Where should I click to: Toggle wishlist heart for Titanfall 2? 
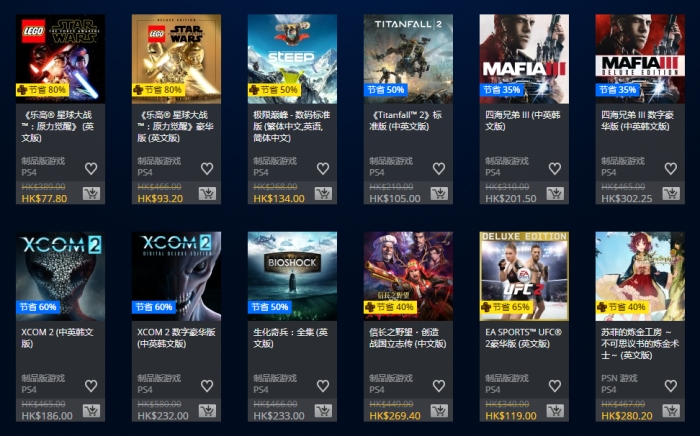pos(439,168)
